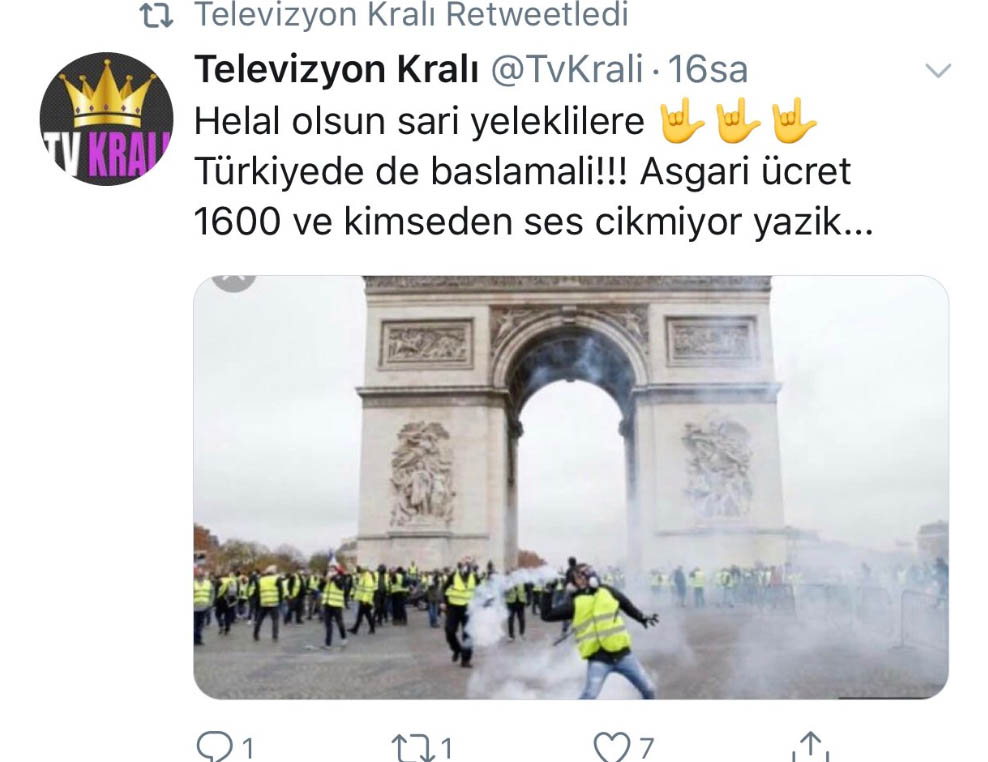Retweet this tweet using the retweet icon
This screenshot has width=988, height=762.
click(413, 748)
